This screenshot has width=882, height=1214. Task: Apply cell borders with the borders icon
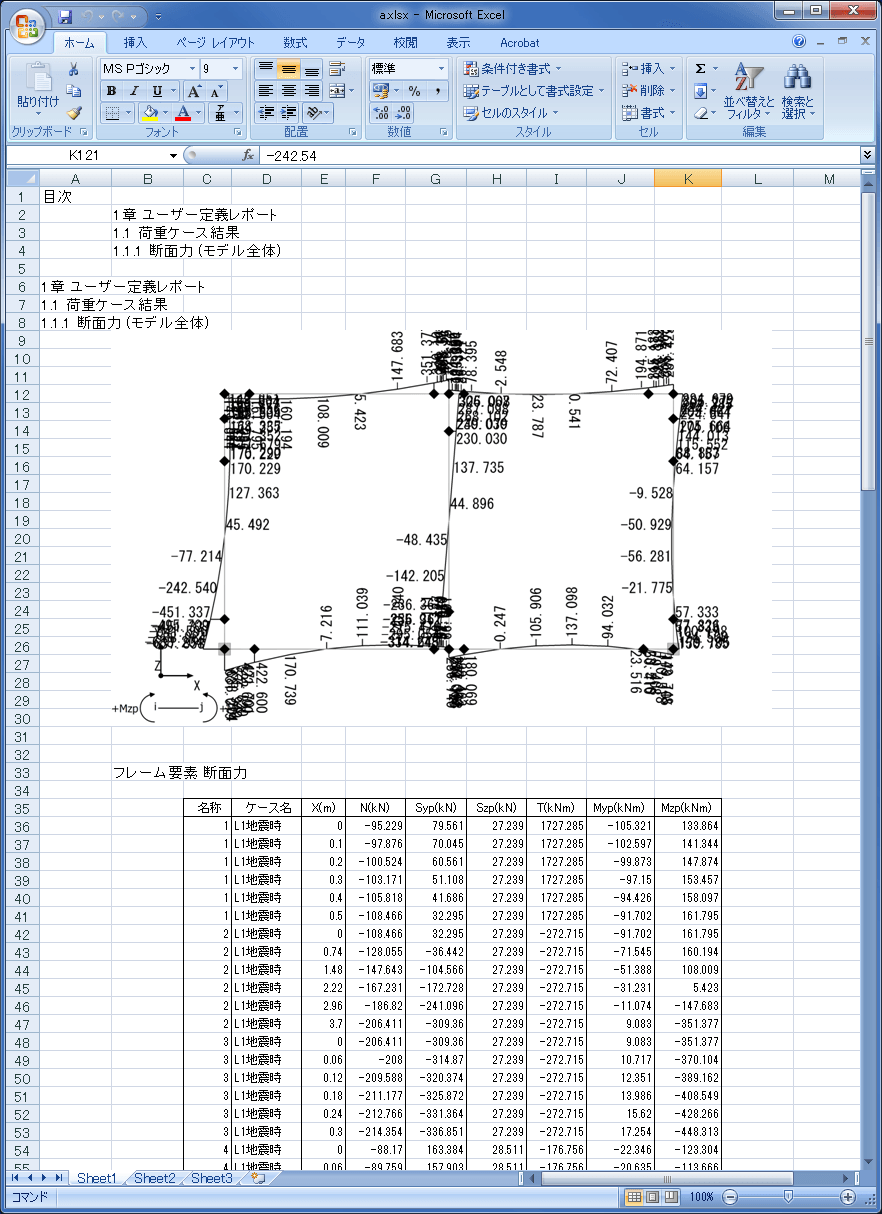click(x=113, y=113)
